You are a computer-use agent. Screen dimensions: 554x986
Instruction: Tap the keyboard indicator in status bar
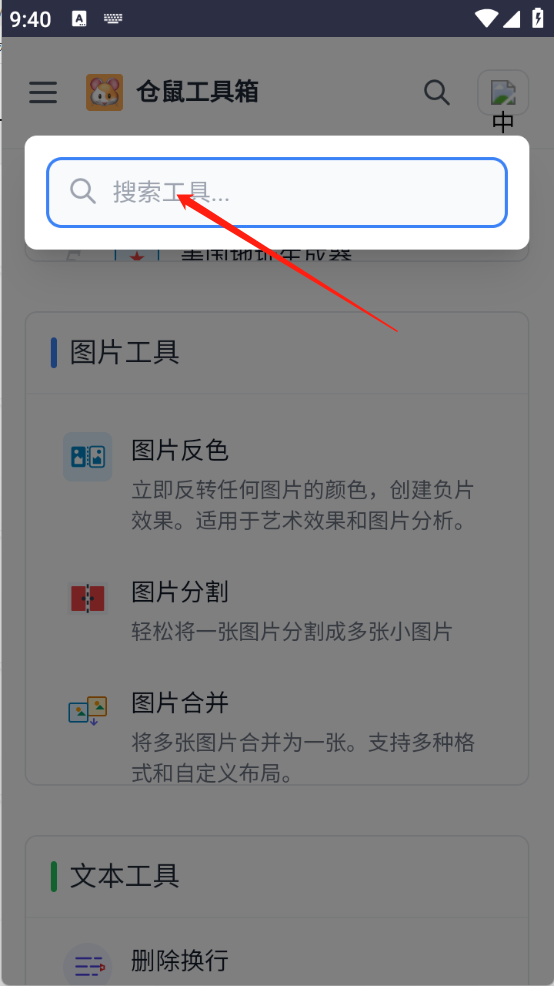pos(113,19)
